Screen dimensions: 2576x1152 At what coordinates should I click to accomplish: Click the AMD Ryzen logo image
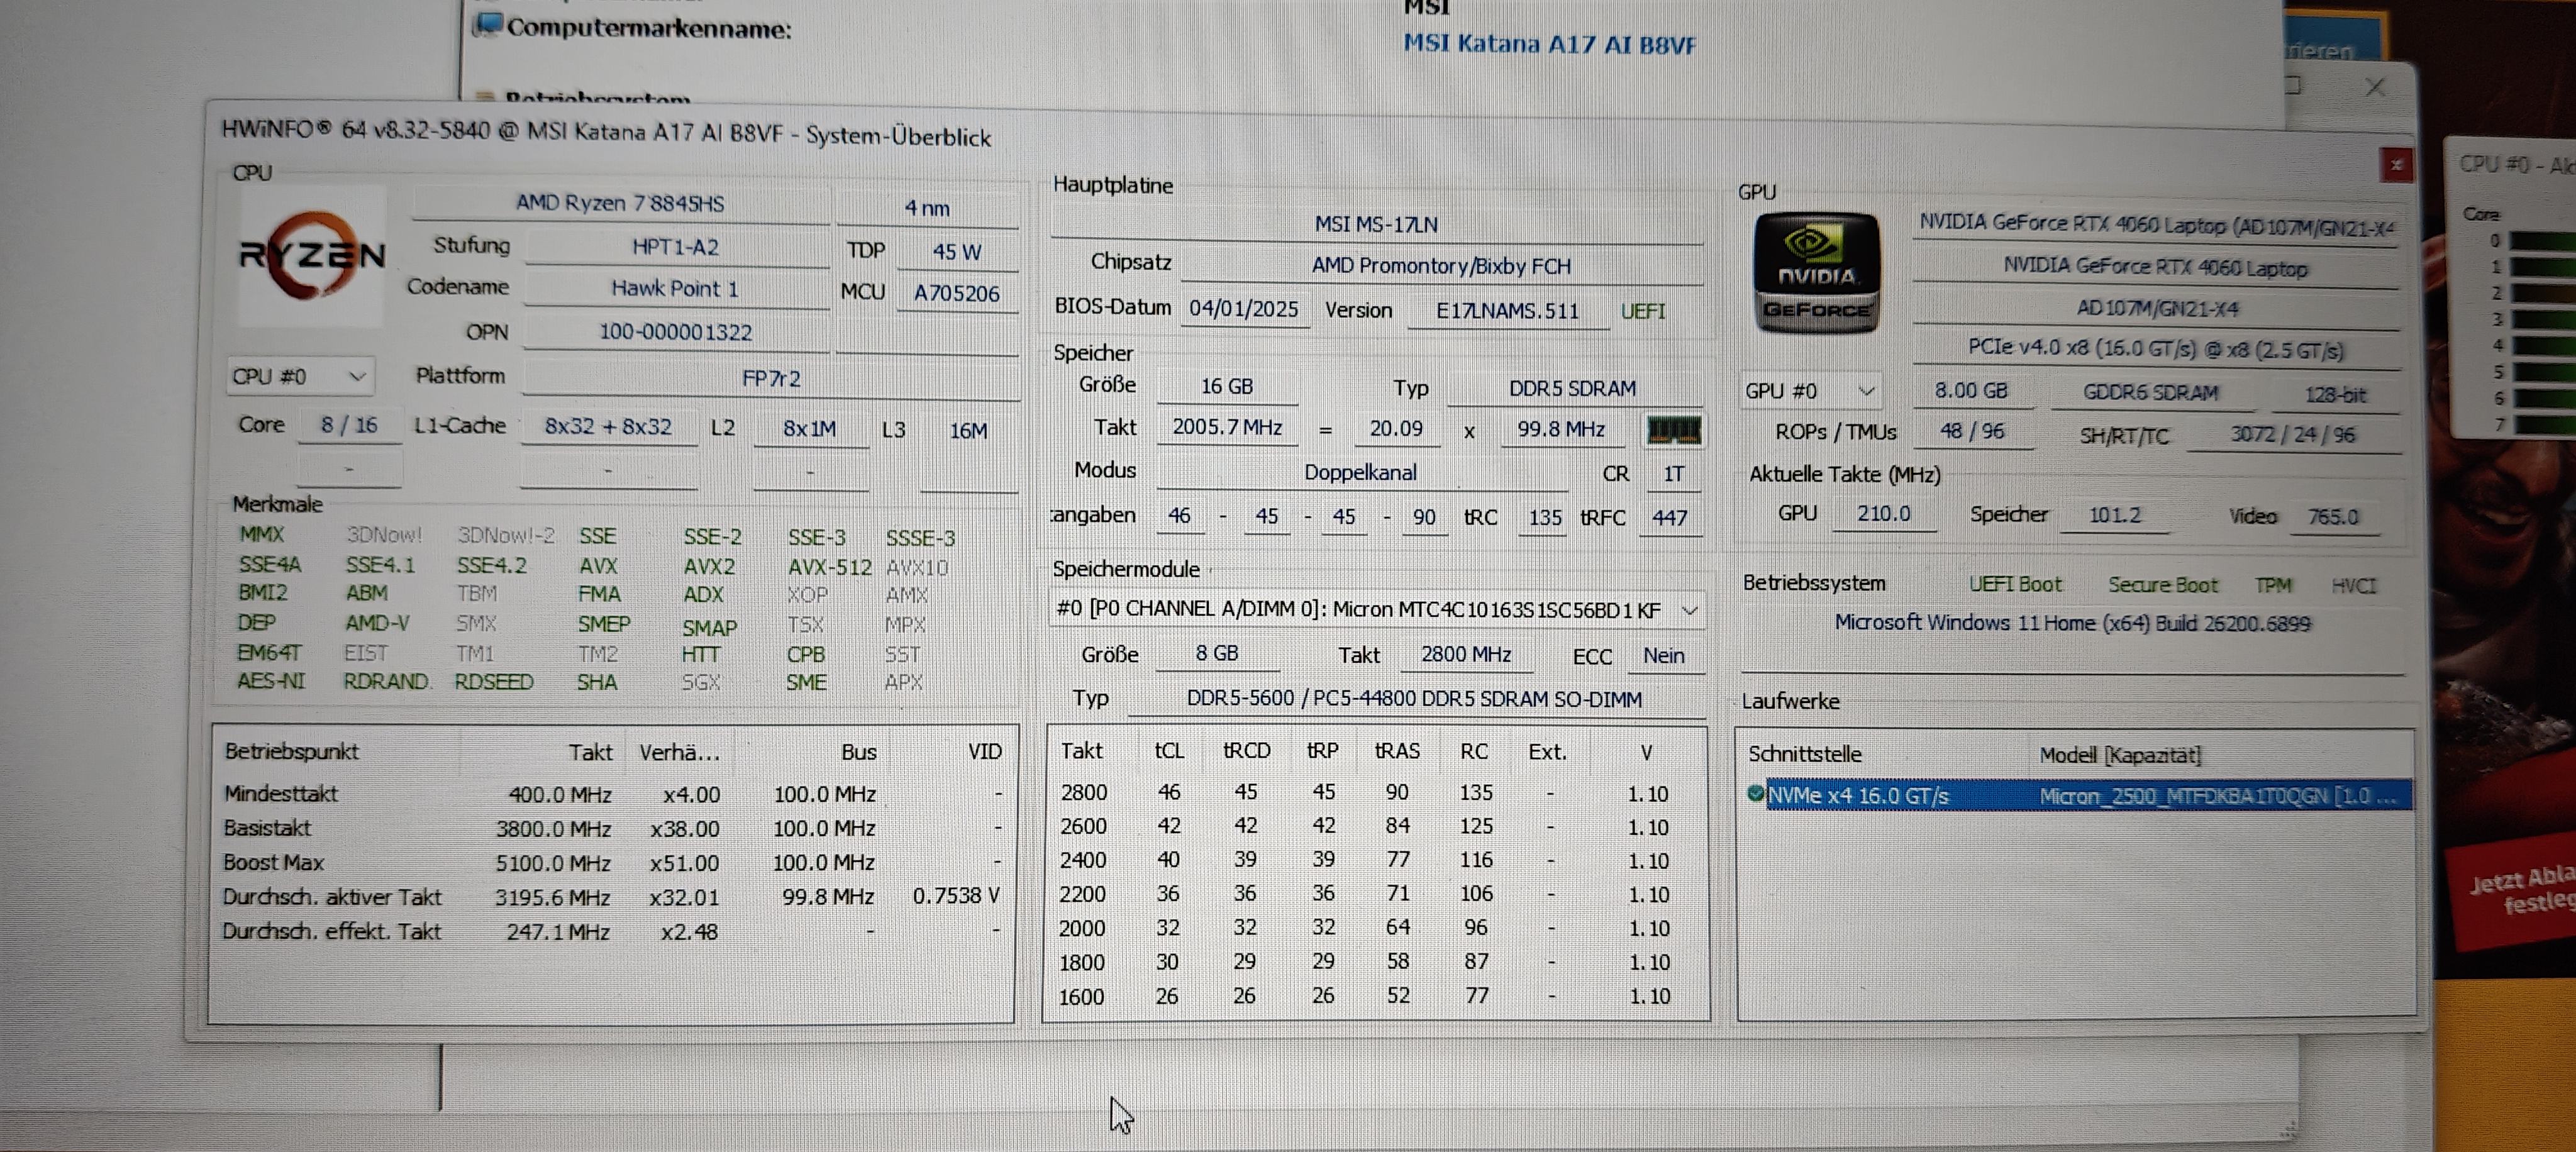312,255
